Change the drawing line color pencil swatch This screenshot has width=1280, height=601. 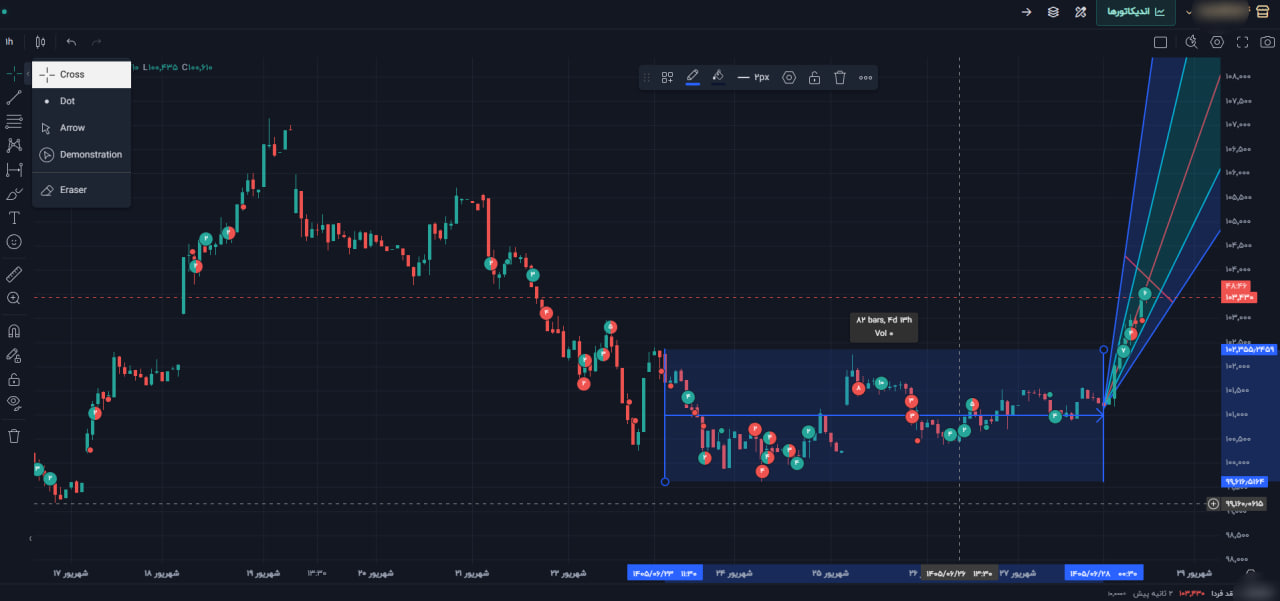[692, 77]
